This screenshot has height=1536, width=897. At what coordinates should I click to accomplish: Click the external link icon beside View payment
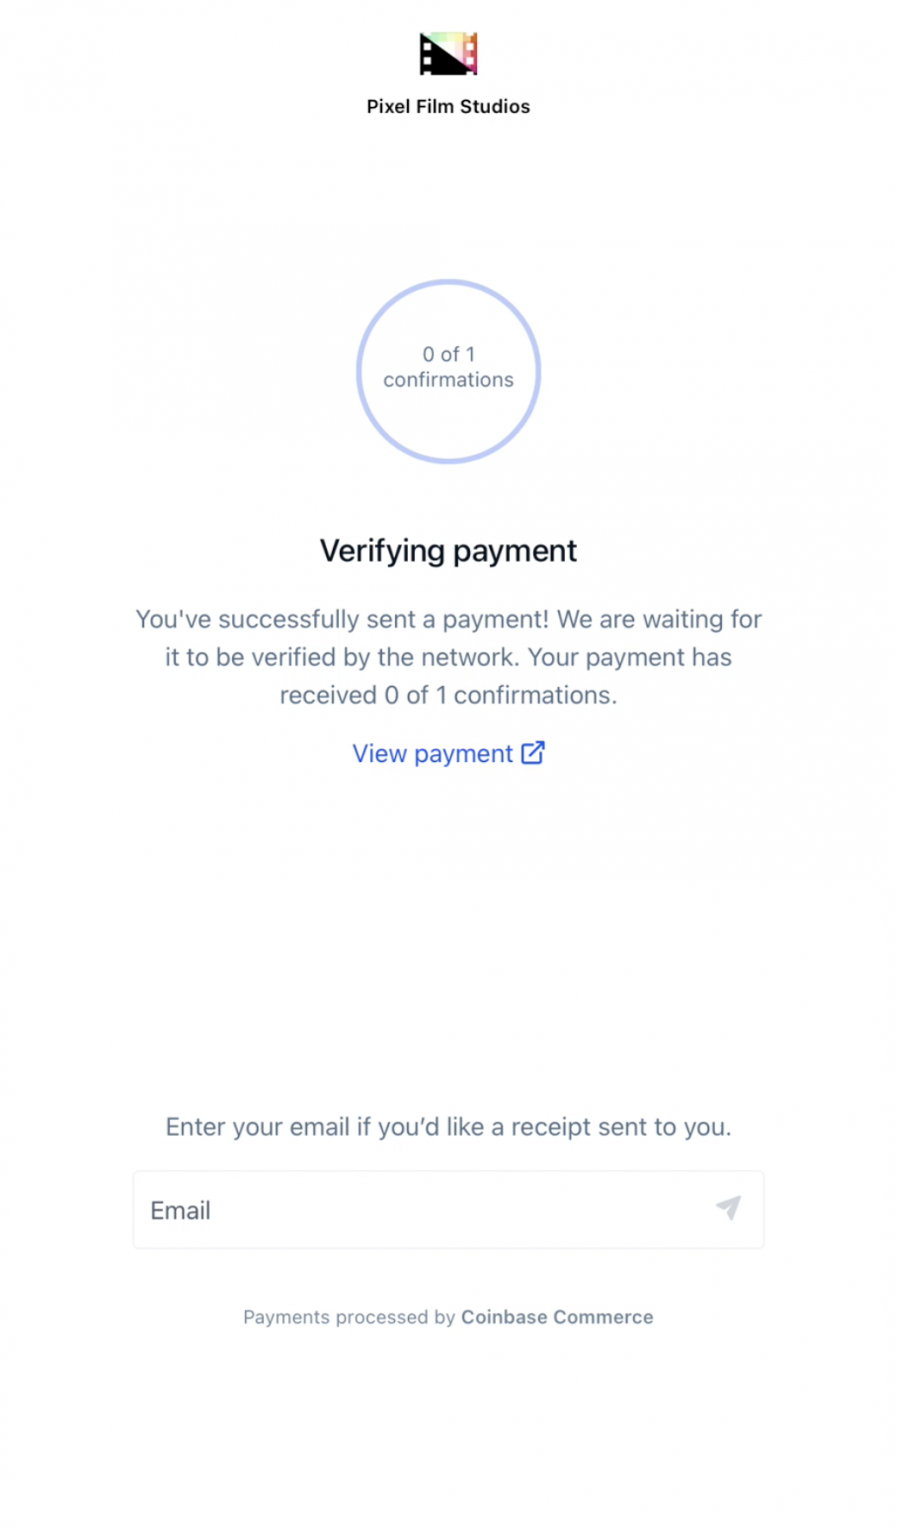coord(533,753)
